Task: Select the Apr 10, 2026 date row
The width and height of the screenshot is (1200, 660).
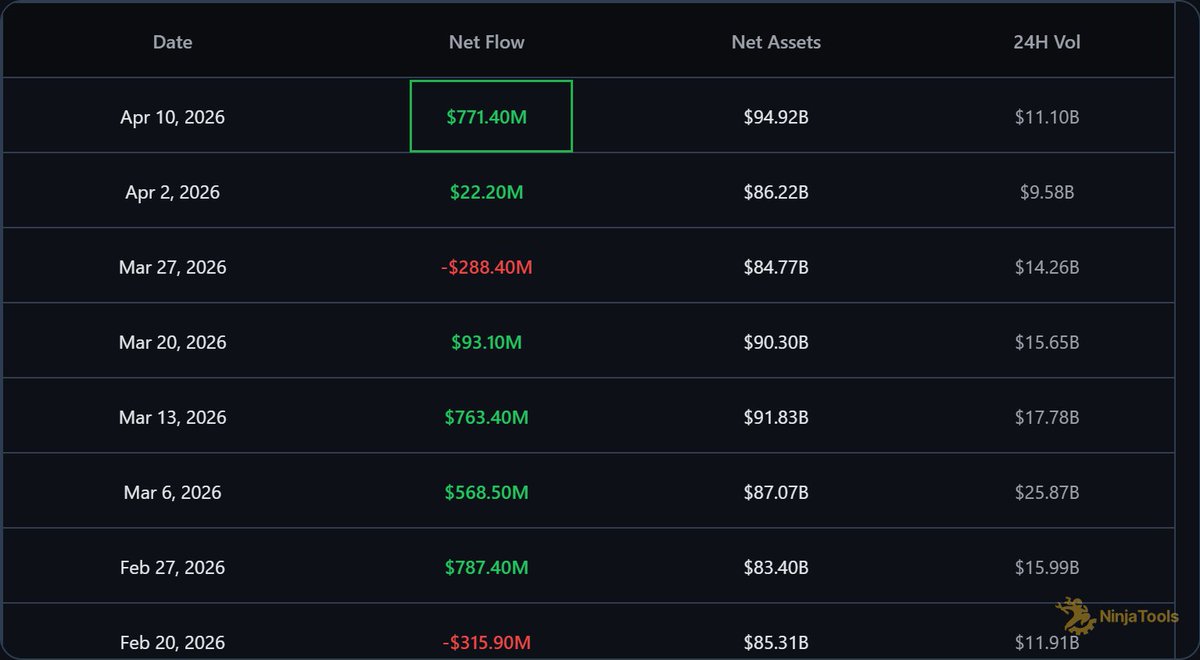Action: [172, 117]
